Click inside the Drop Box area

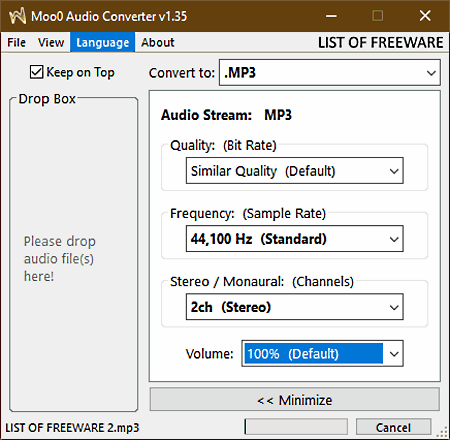tap(74, 255)
